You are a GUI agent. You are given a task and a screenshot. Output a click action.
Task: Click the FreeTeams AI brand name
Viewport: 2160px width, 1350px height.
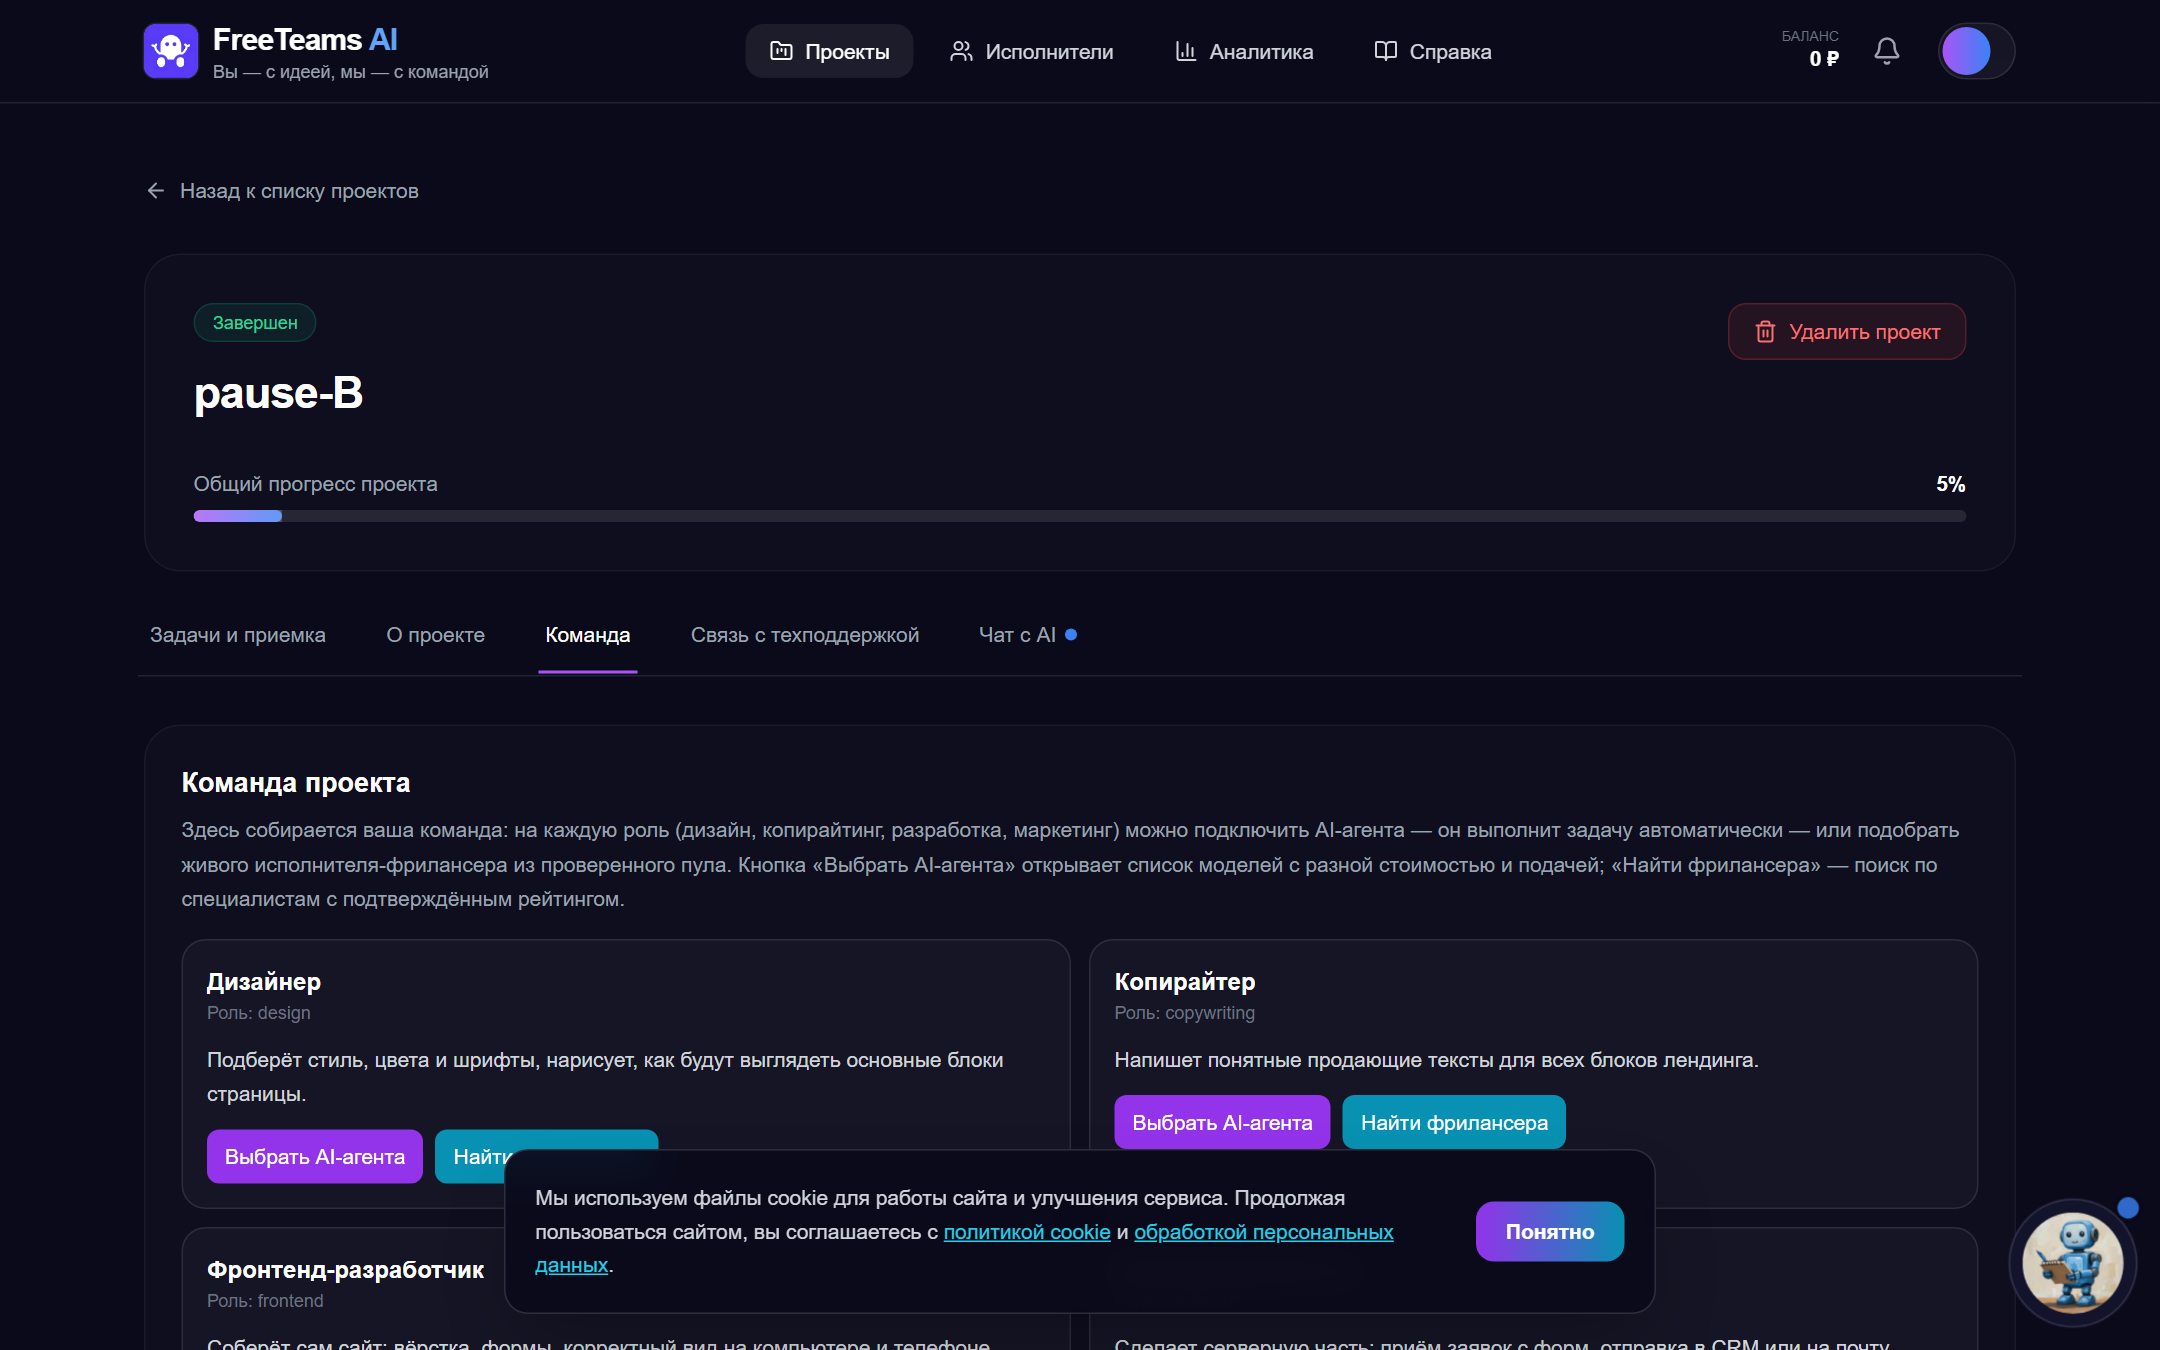(x=305, y=40)
